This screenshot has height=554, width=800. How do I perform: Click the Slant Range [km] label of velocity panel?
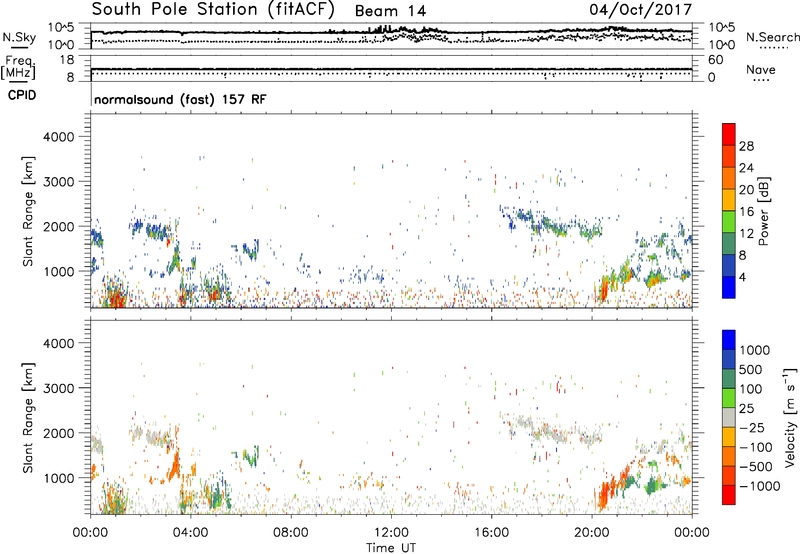[x=29, y=417]
